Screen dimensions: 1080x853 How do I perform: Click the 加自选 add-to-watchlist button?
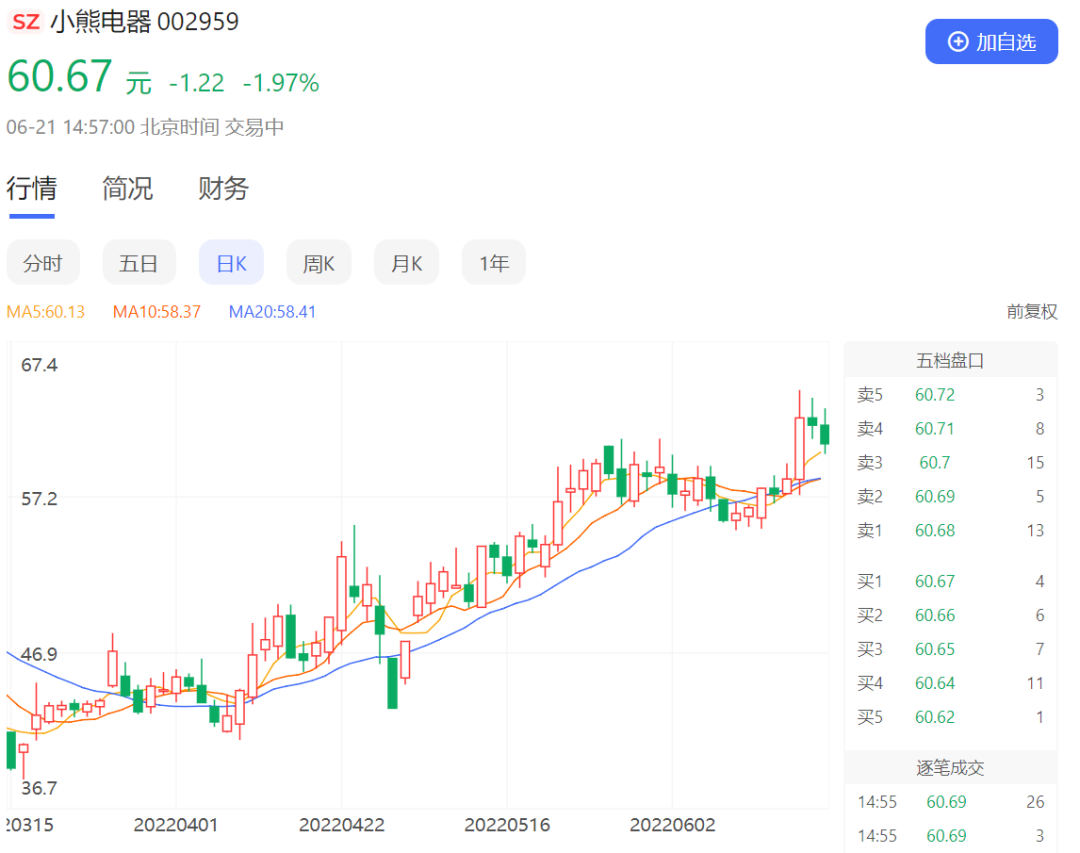(990, 41)
